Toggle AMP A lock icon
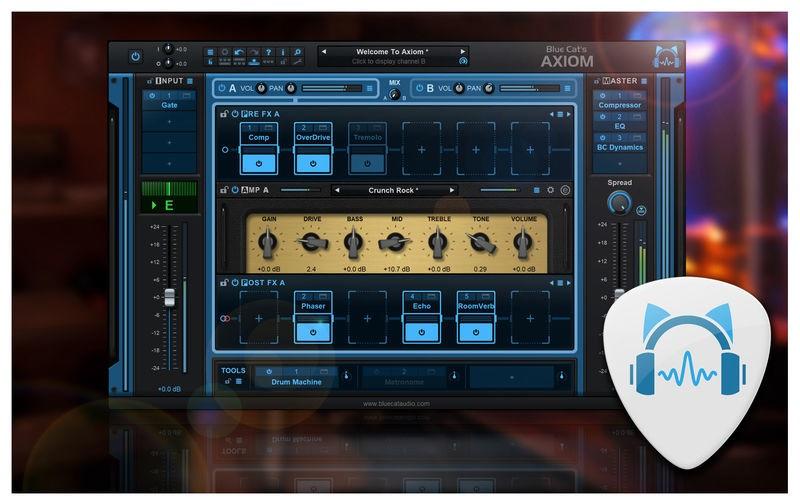The width and height of the screenshot is (800, 497). coord(223,190)
